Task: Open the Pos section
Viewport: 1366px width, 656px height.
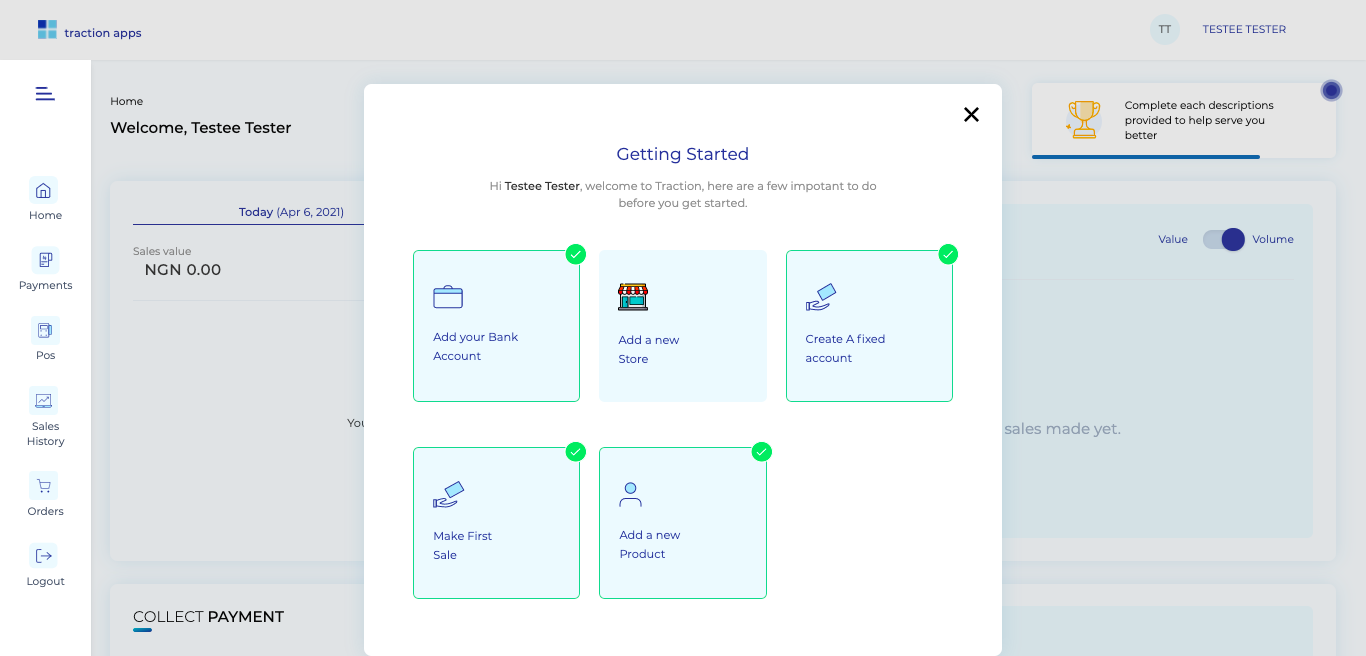Action: (x=44, y=330)
